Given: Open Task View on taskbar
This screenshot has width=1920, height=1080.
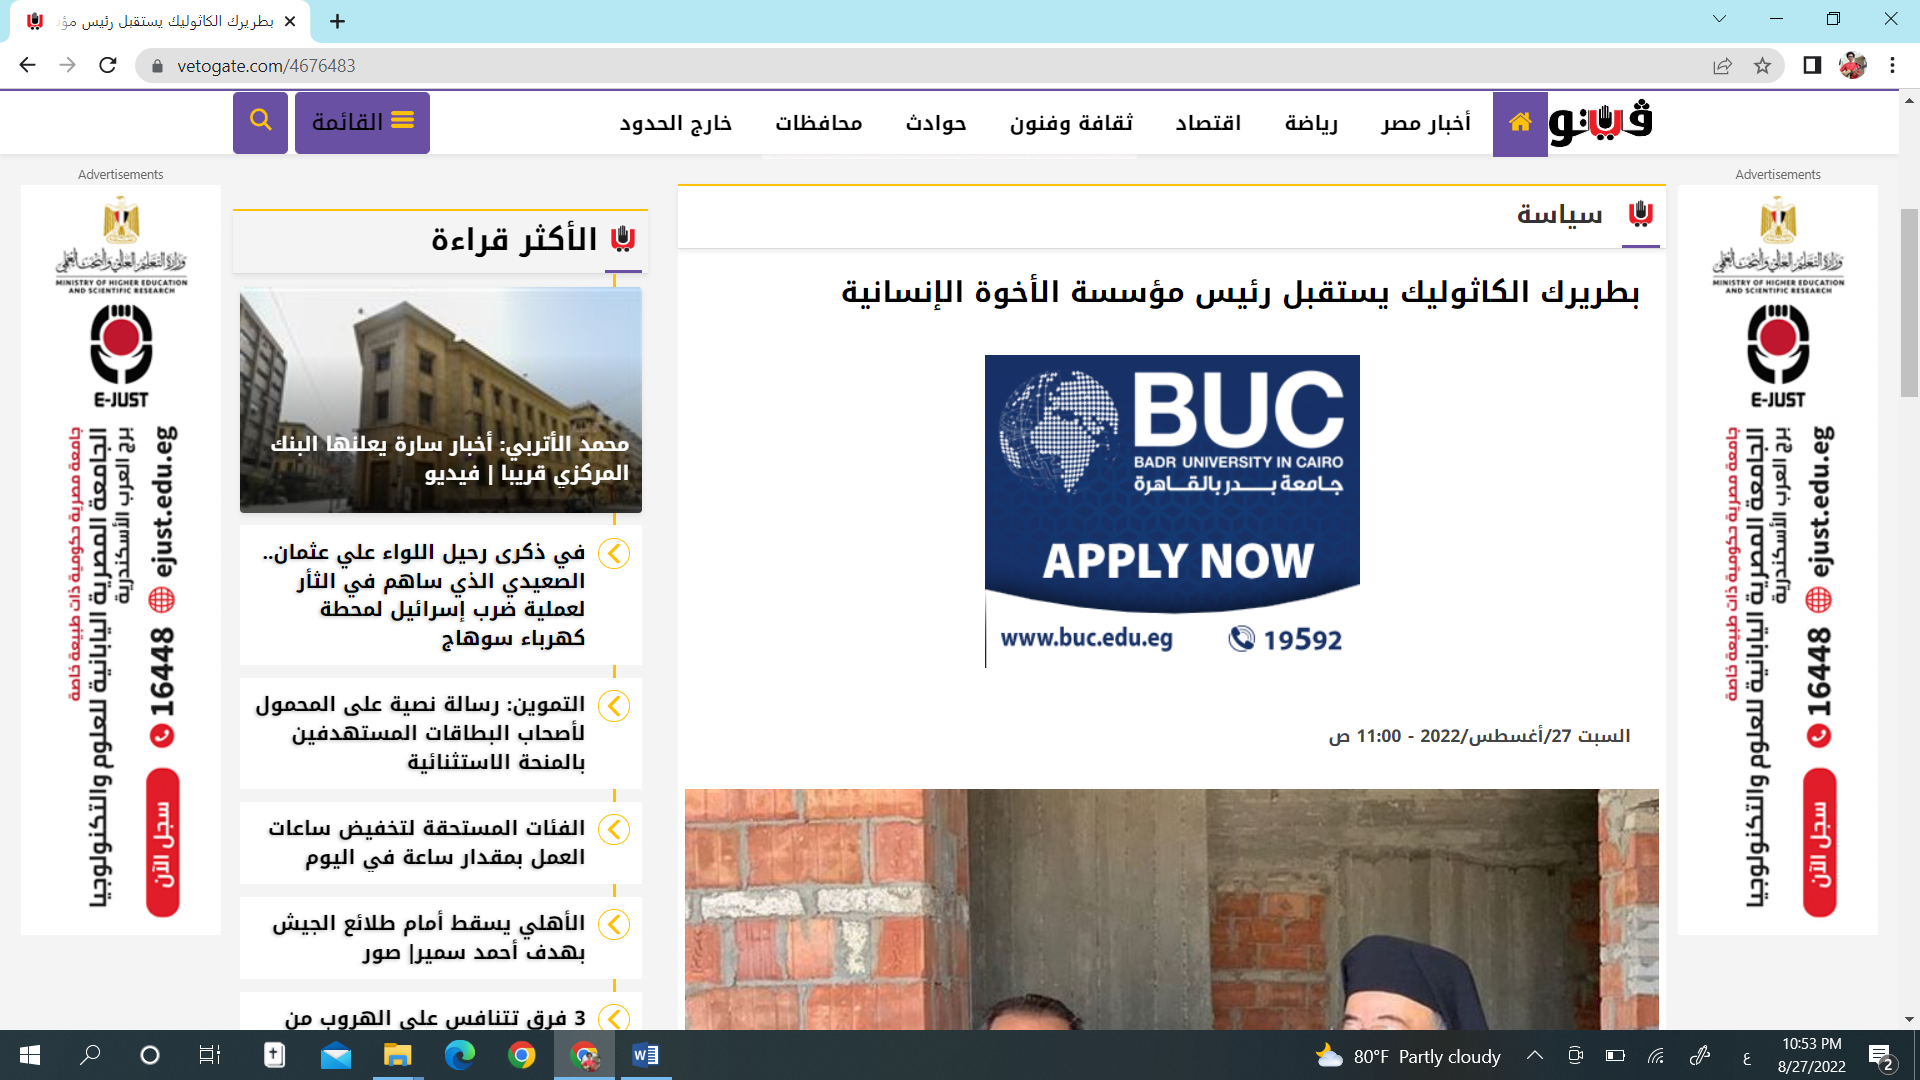Looking at the screenshot, I should click(210, 1055).
